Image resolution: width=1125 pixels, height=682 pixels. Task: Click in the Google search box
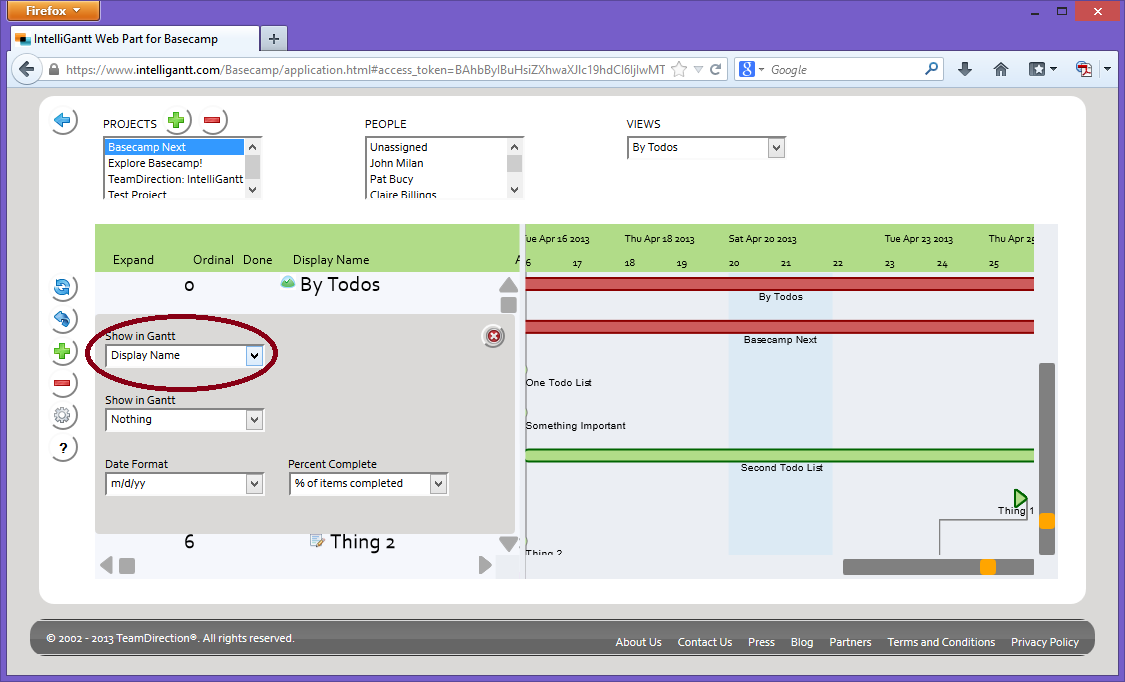coord(845,70)
